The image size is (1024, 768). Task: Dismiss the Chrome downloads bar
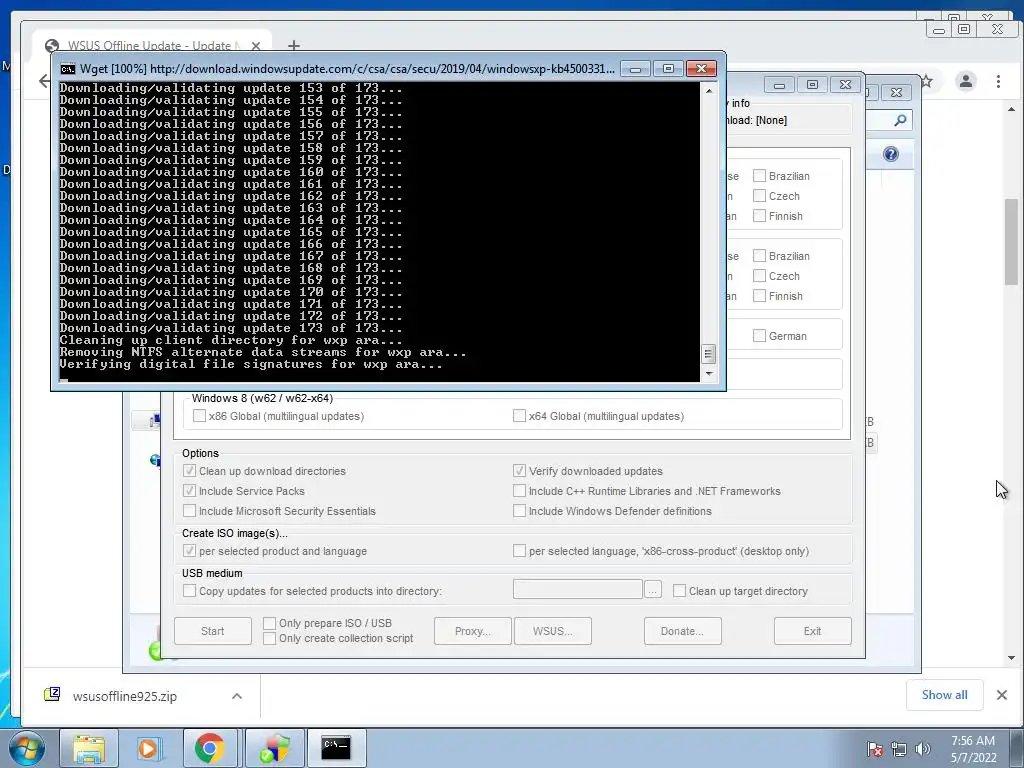pyautogui.click(x=1002, y=695)
